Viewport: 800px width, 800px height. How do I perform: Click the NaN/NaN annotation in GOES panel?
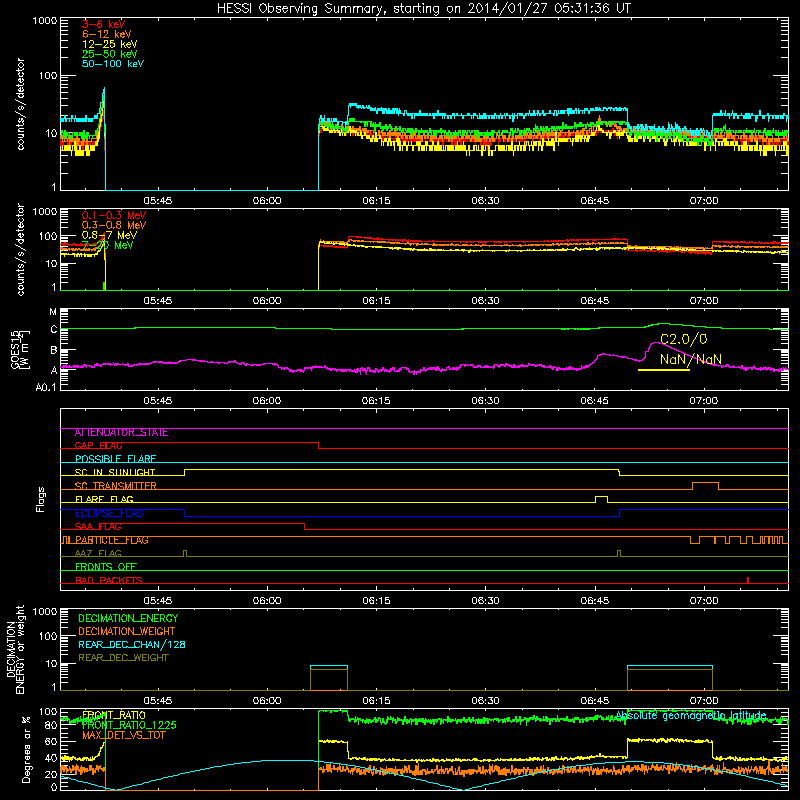click(691, 359)
